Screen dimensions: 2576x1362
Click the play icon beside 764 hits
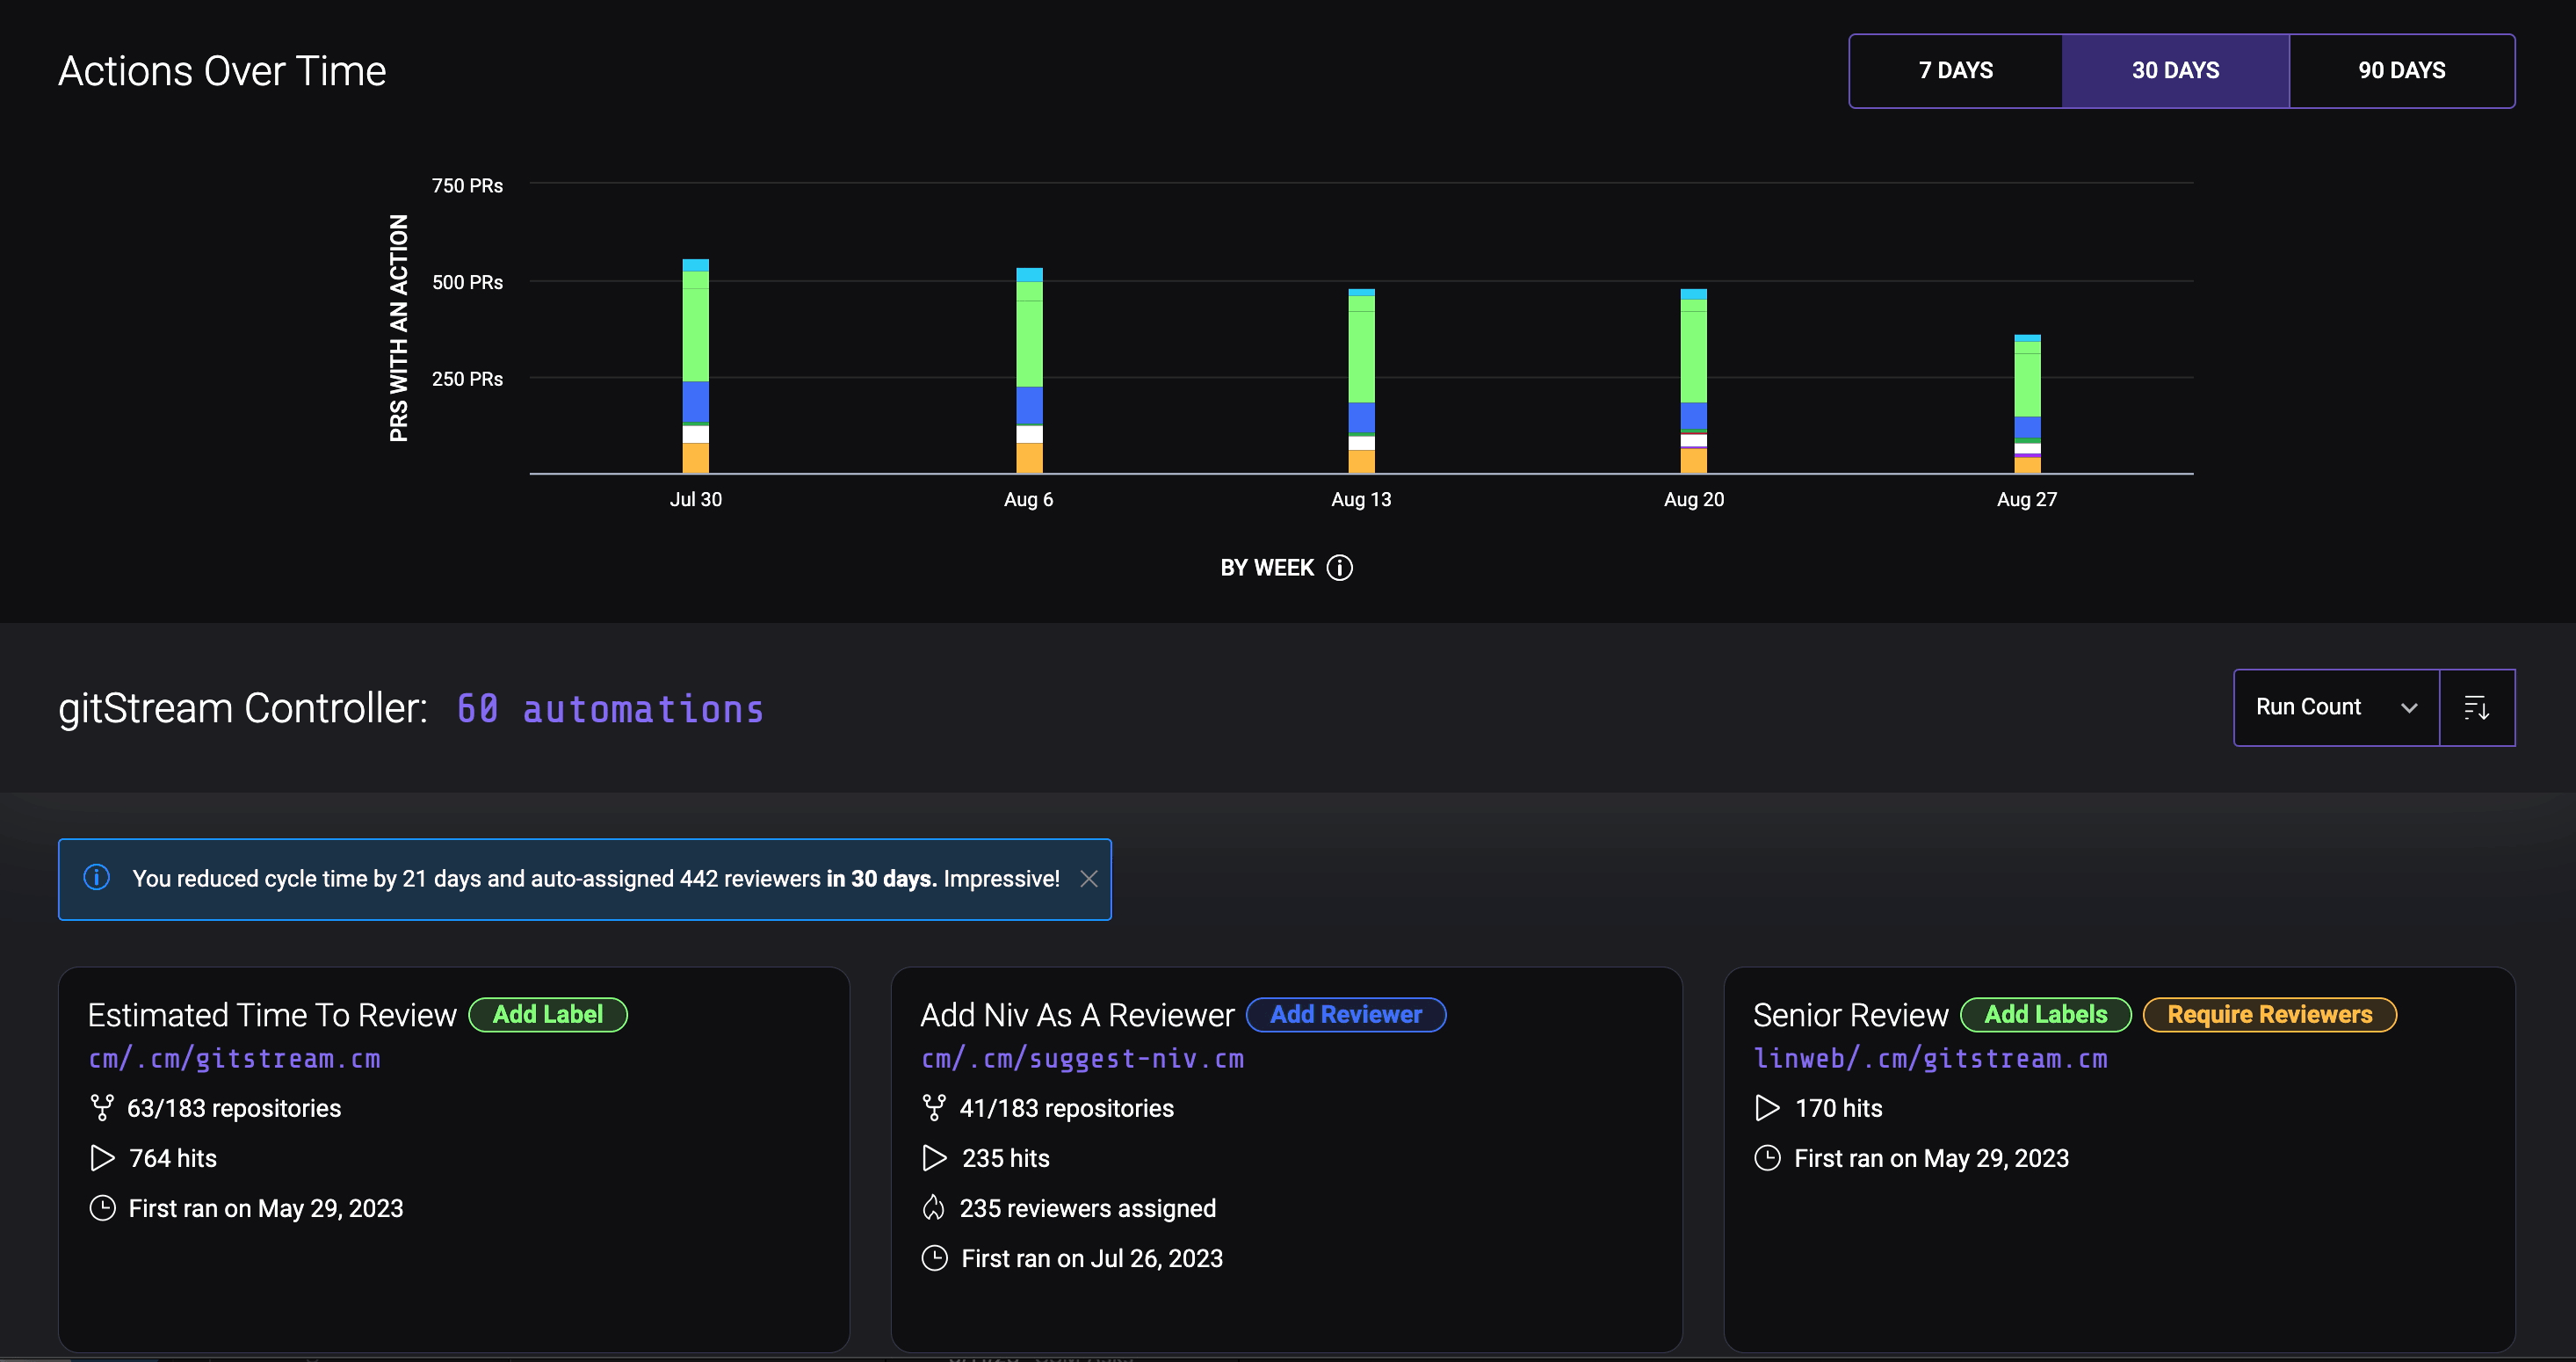[x=102, y=1158]
